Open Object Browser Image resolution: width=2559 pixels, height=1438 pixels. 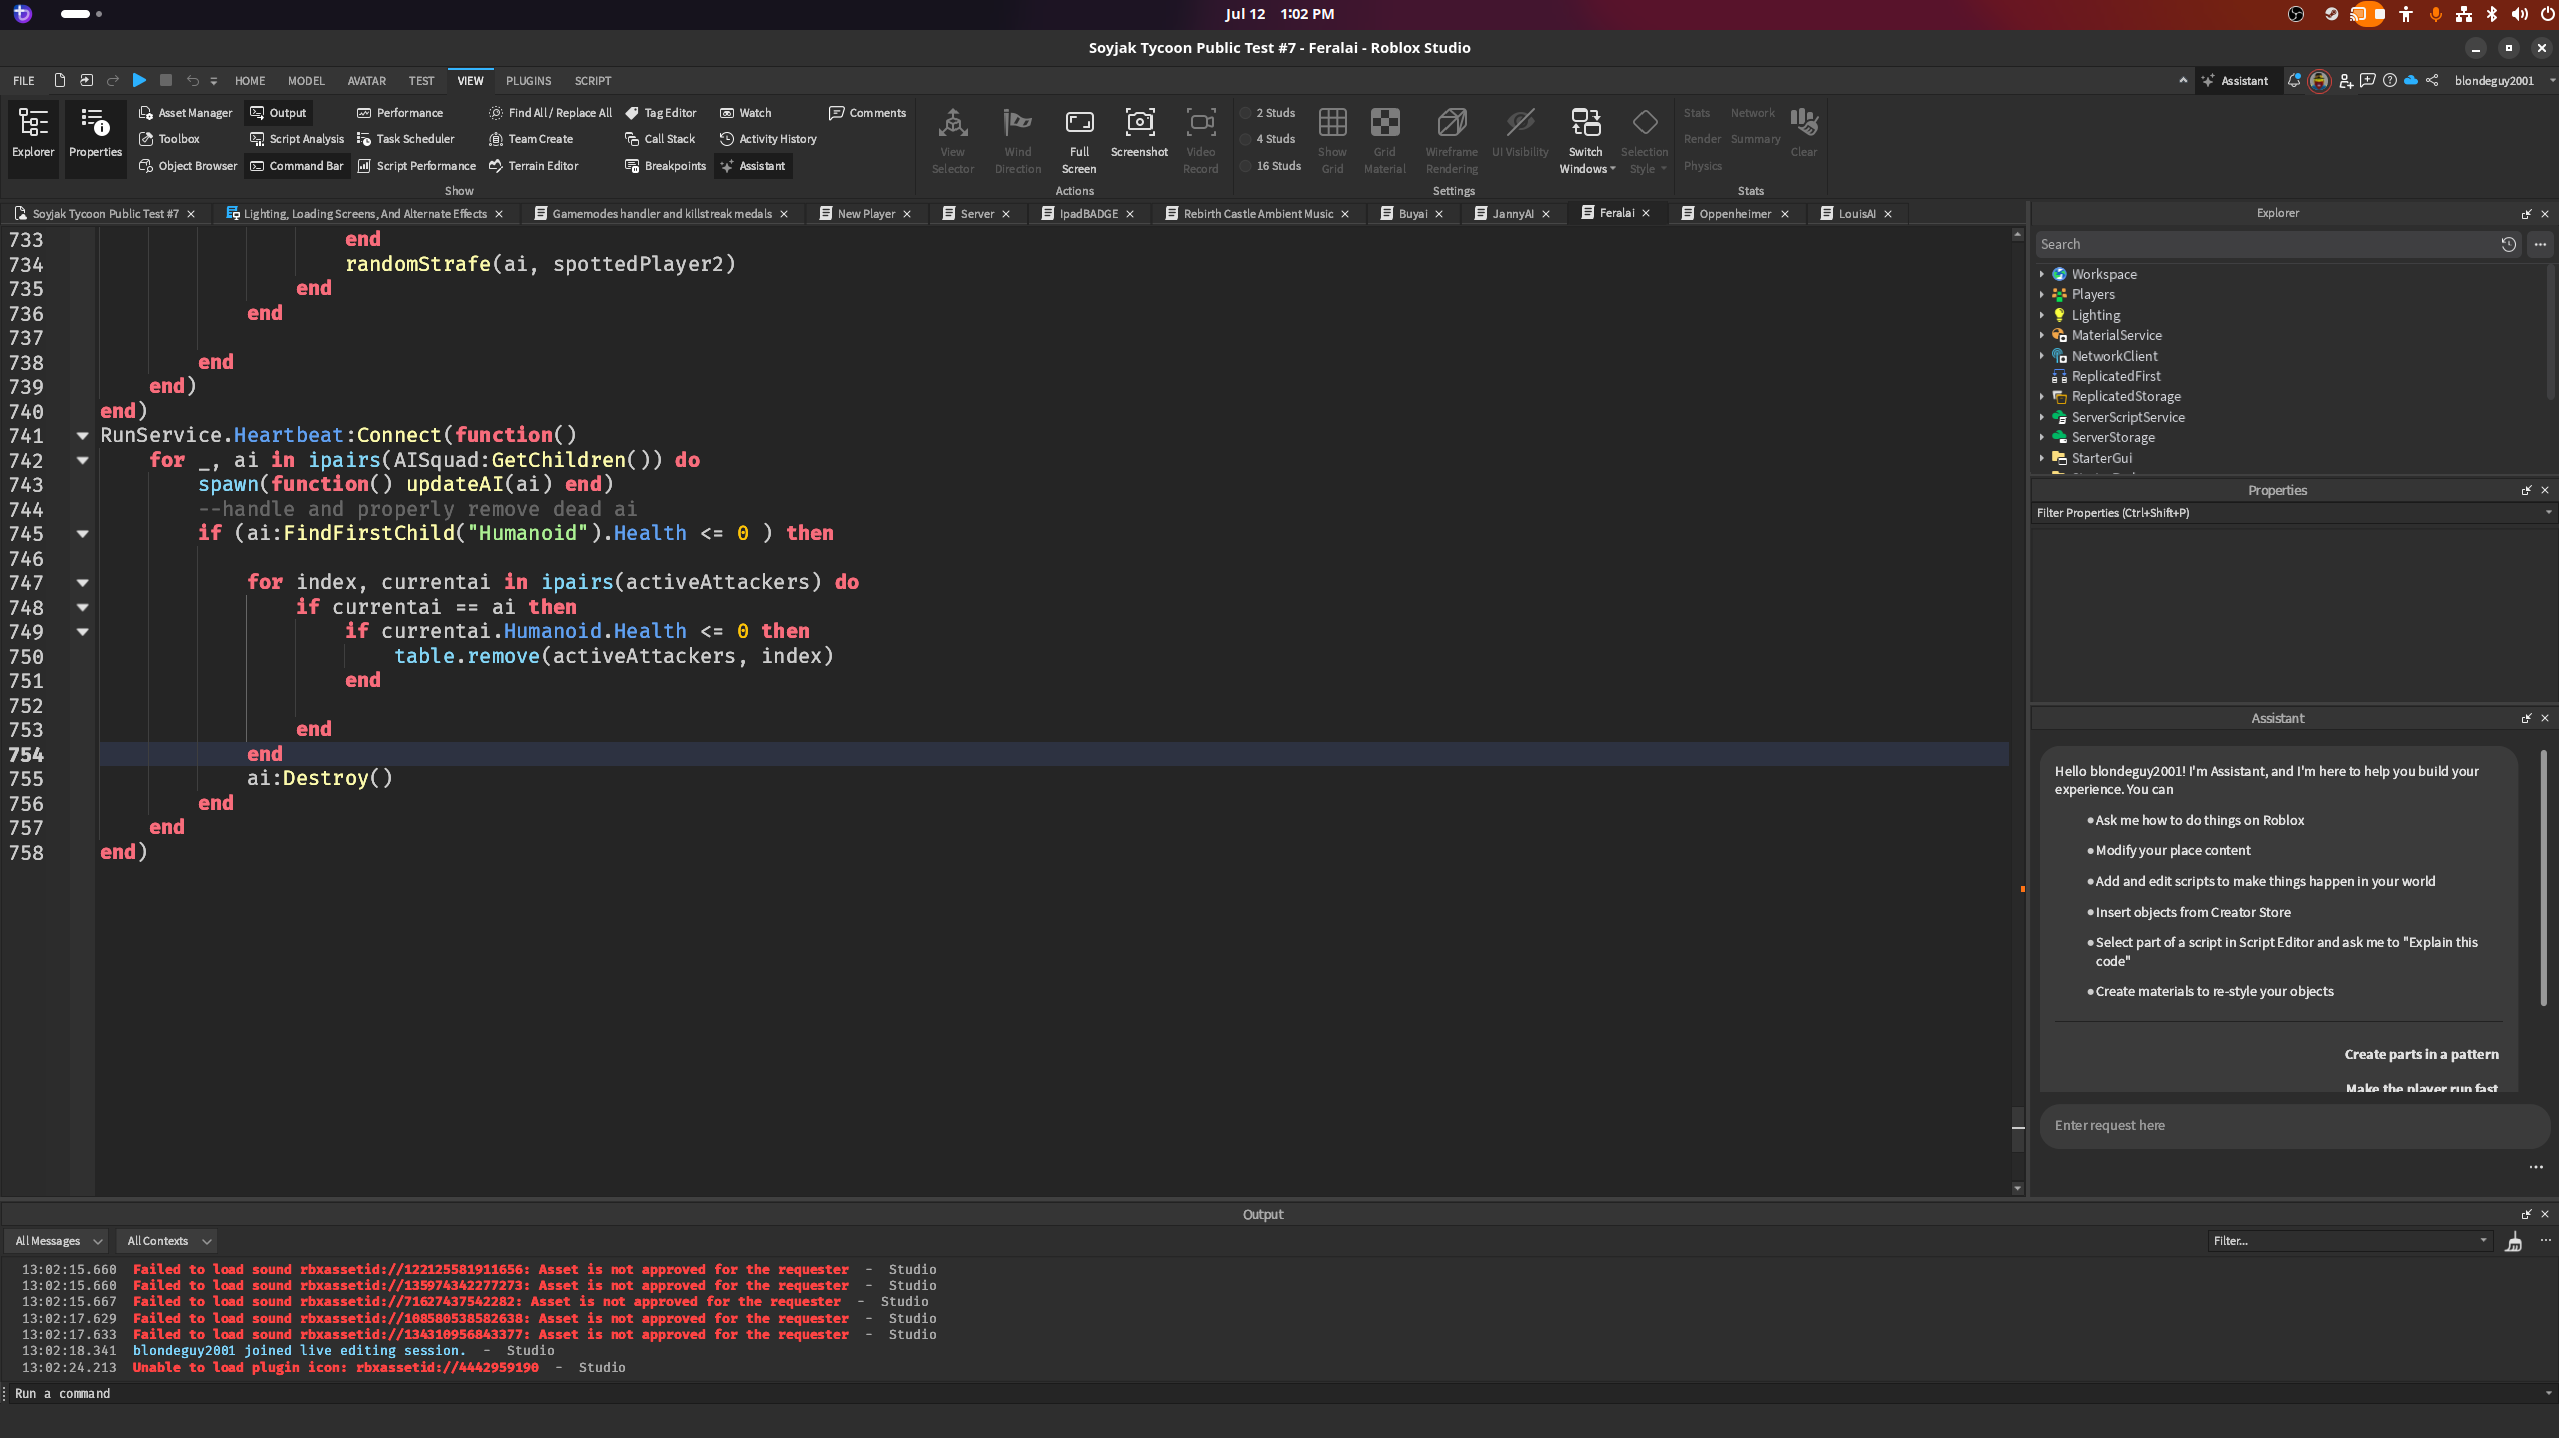[x=188, y=166]
